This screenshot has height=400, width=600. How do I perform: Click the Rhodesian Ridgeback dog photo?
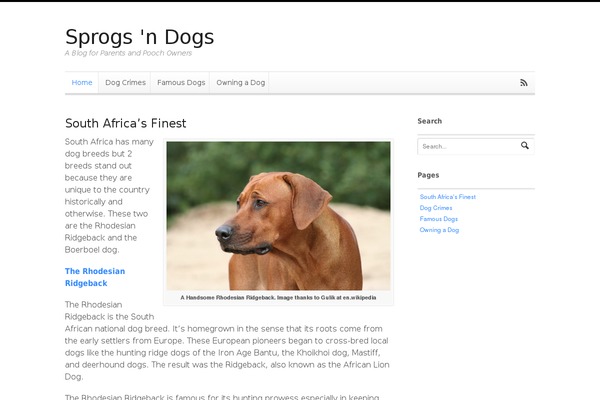point(279,216)
